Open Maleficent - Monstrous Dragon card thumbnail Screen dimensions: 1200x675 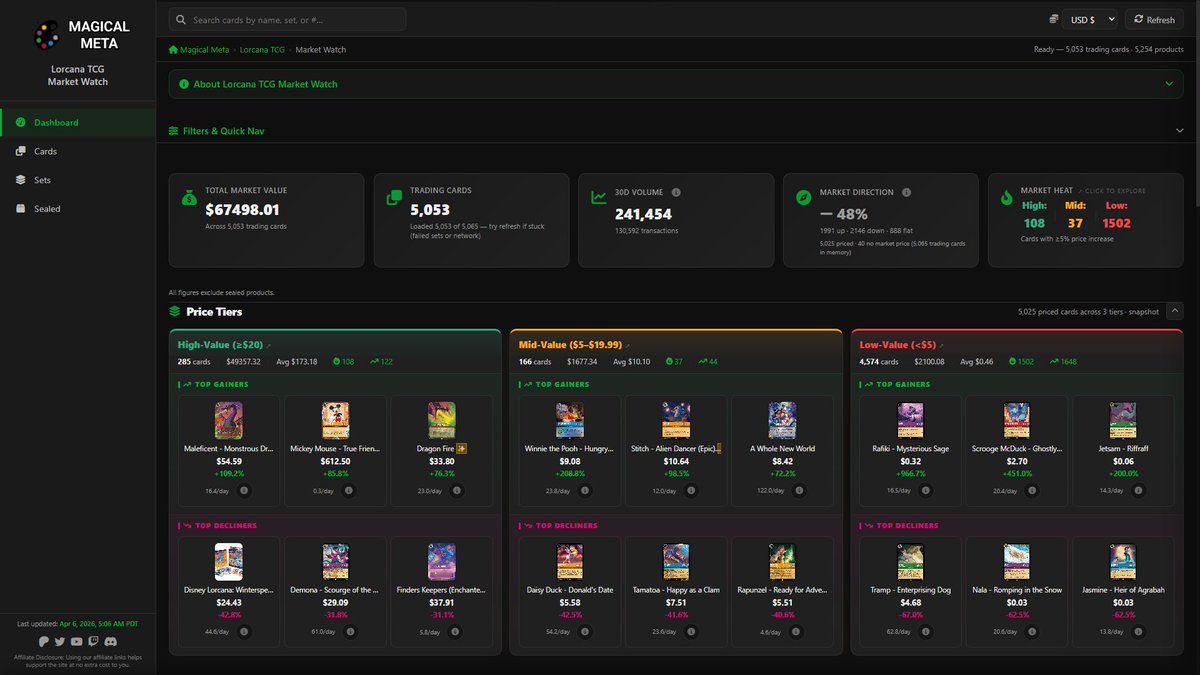point(229,421)
